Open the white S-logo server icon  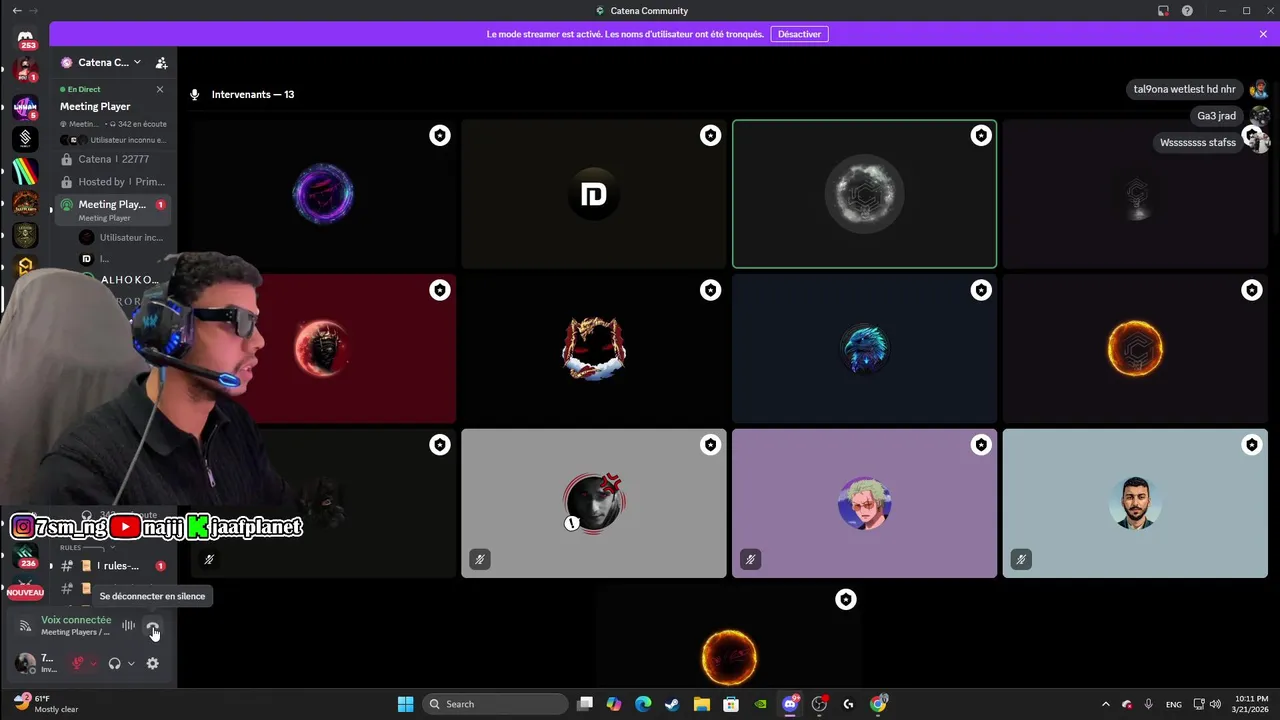[x=25, y=138]
